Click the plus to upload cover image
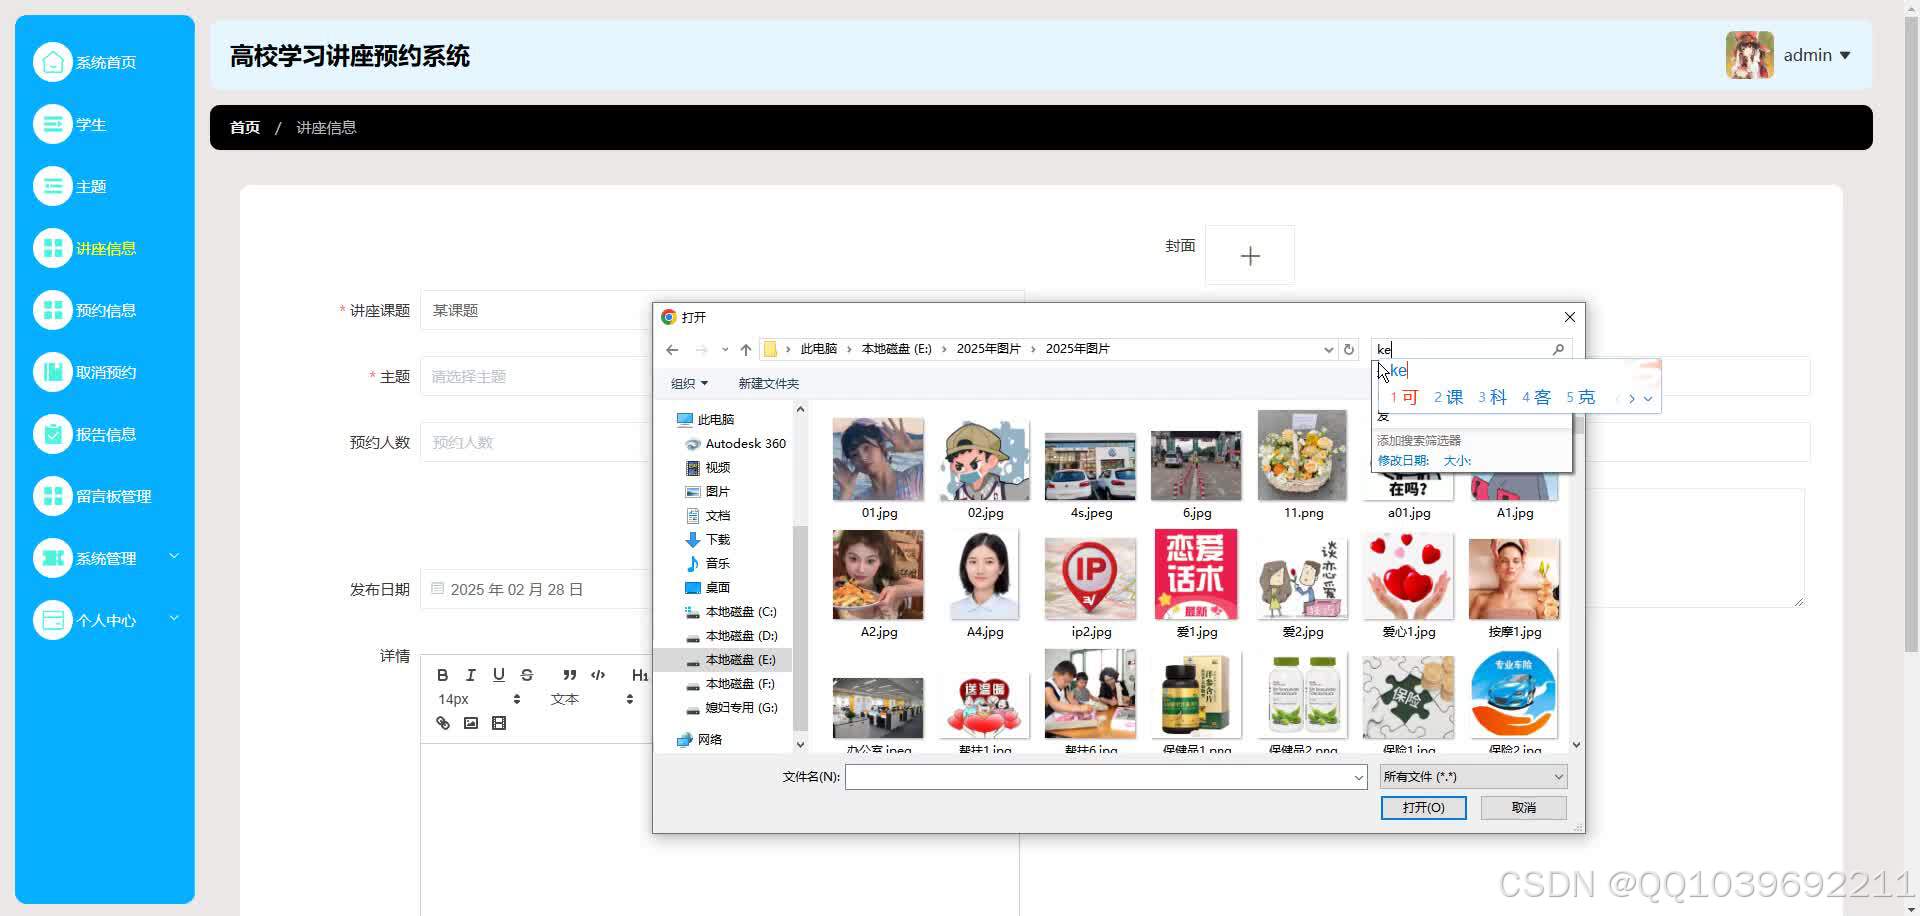This screenshot has height=916, width=1920. pos(1250,256)
